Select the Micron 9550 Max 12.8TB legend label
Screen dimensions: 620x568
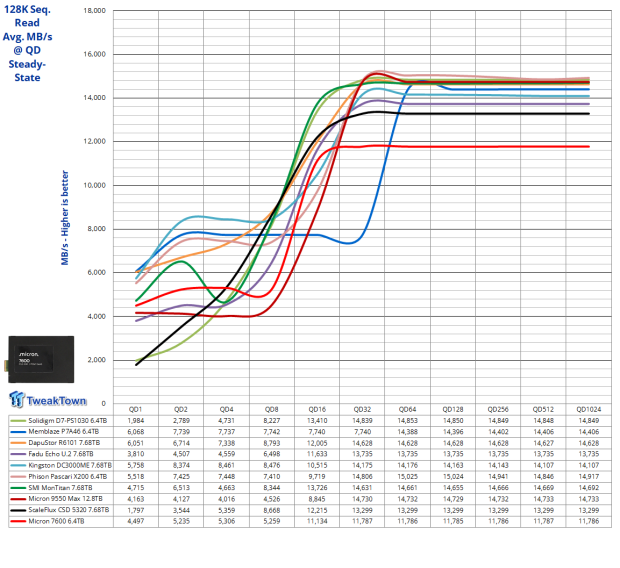tap(65, 499)
